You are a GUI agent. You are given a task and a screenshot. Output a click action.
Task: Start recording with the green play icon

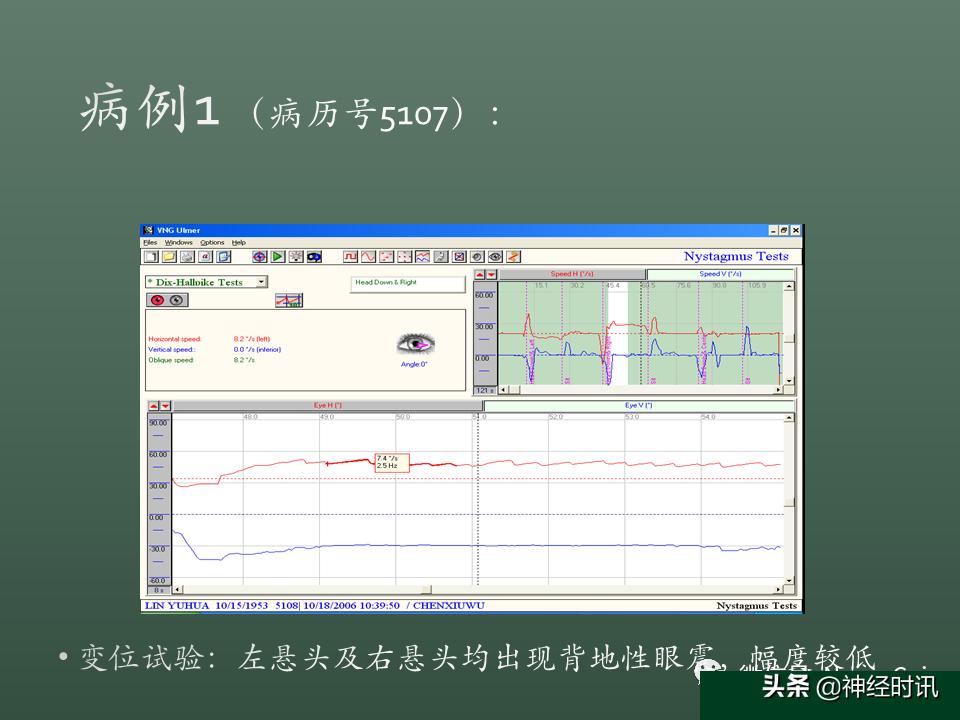tap(277, 257)
